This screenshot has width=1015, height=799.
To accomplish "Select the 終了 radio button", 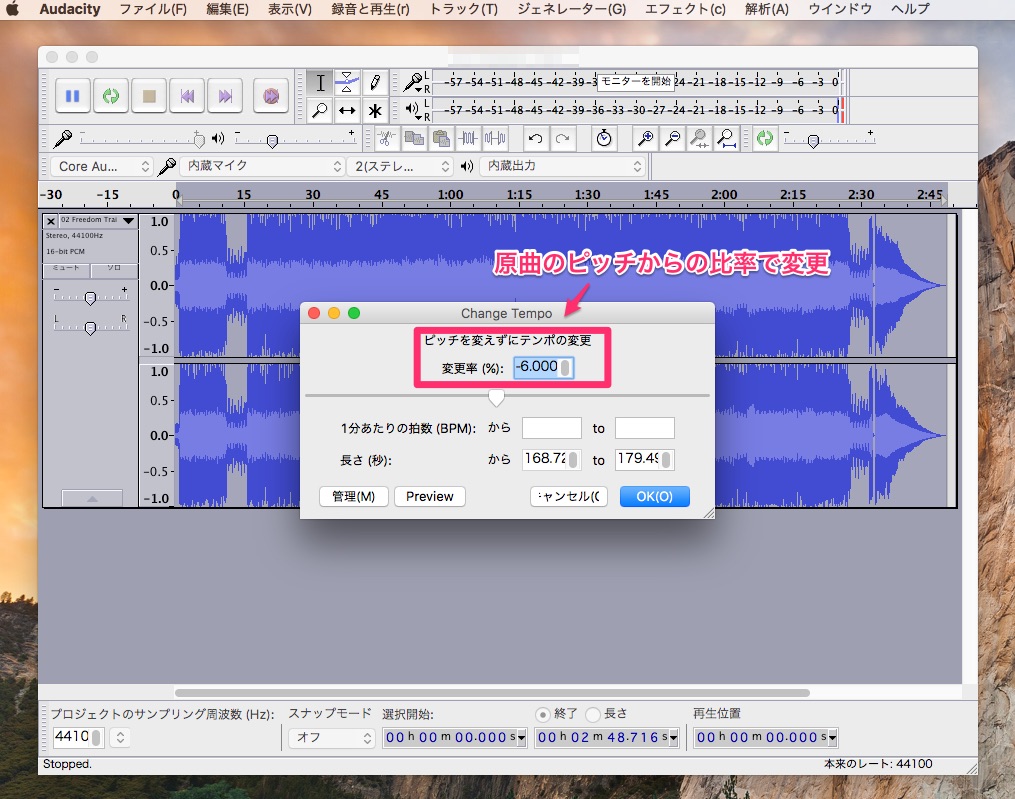I will point(542,714).
